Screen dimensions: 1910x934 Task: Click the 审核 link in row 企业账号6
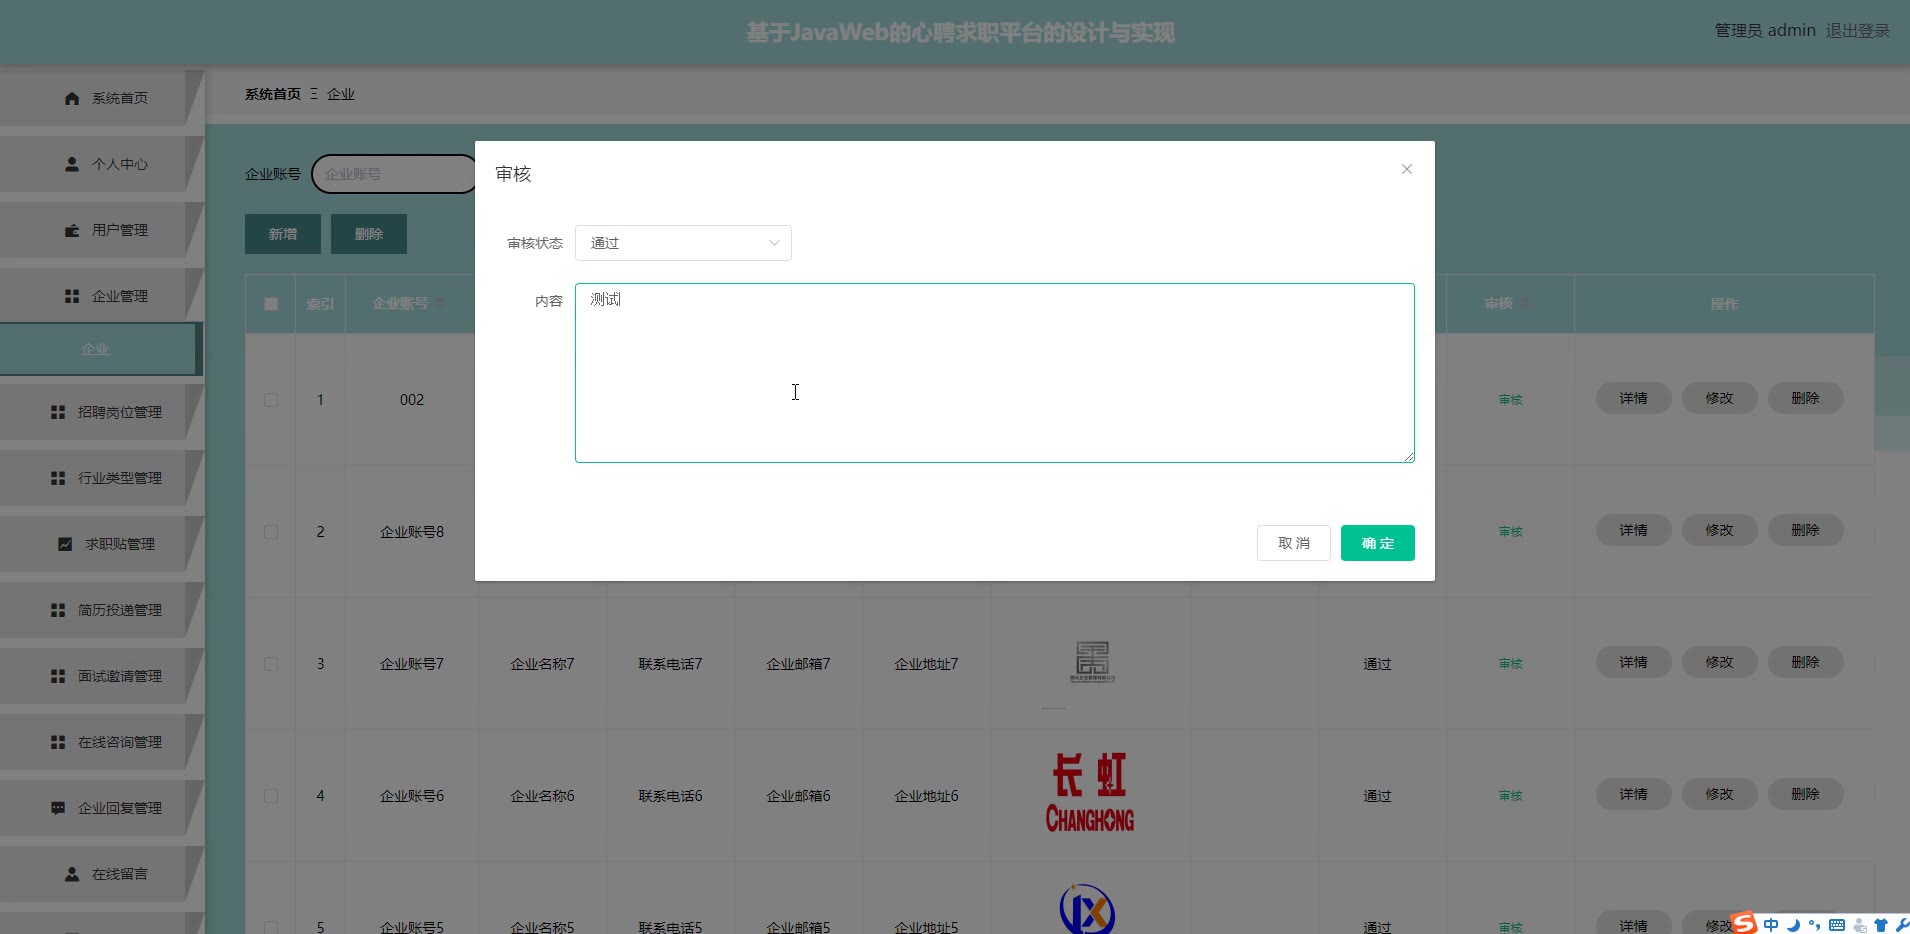tap(1511, 796)
